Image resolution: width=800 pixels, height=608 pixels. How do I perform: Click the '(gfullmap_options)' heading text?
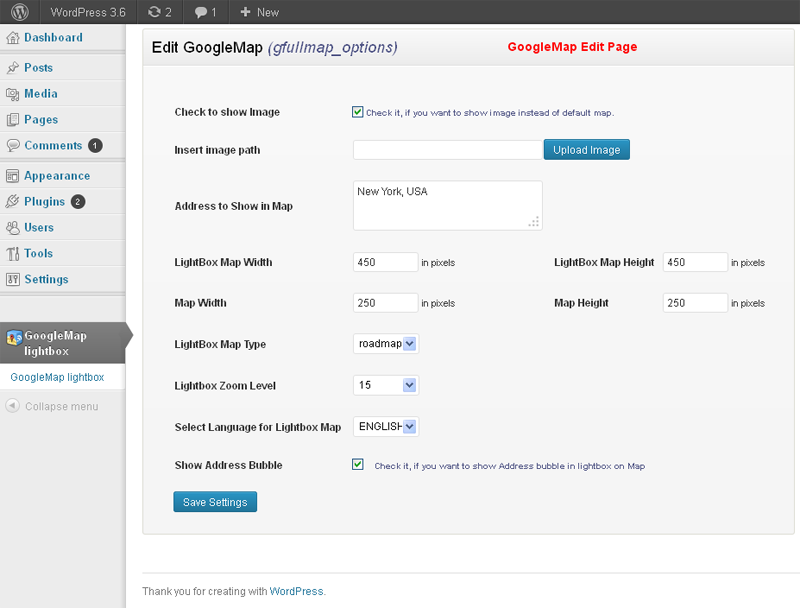(332, 48)
